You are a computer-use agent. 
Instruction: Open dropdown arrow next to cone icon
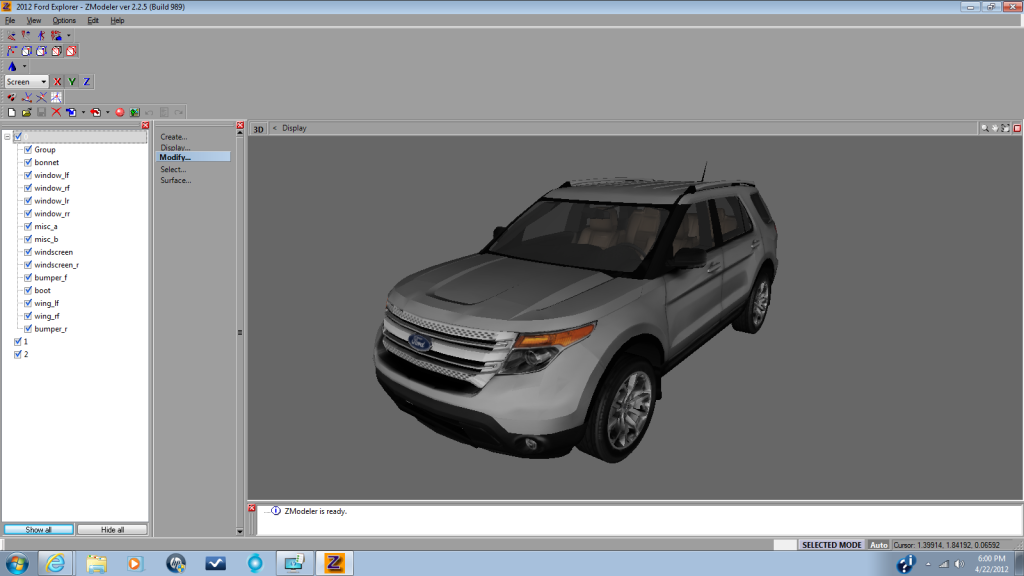pyautogui.click(x=25, y=66)
